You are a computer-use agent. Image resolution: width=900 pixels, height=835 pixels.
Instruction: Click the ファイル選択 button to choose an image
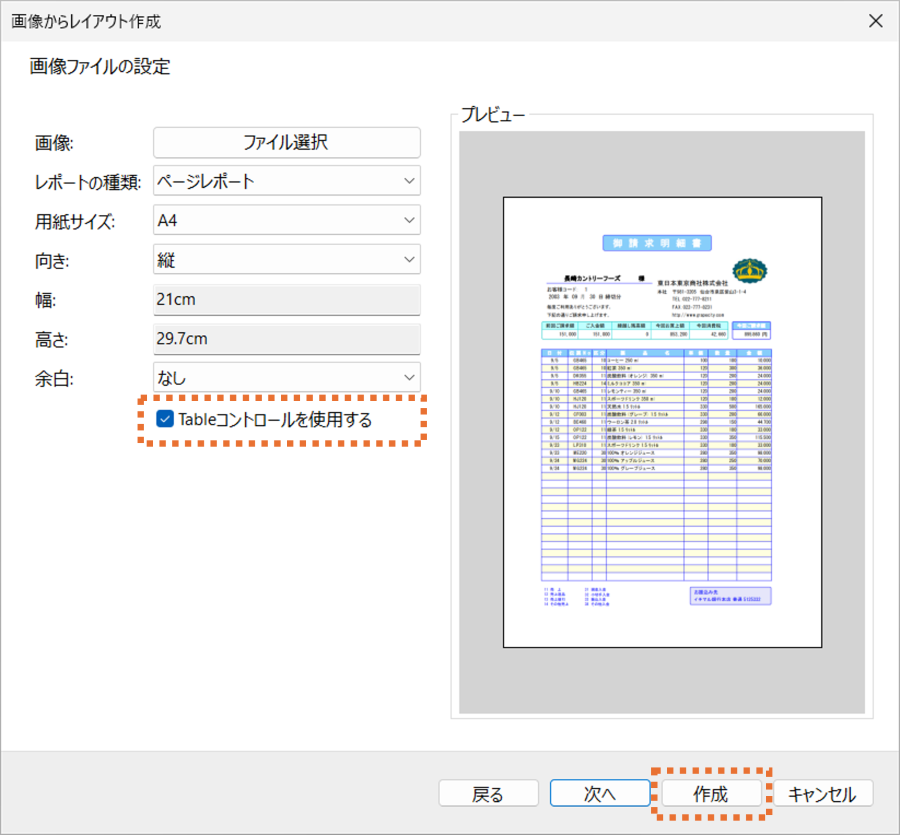[x=287, y=142]
